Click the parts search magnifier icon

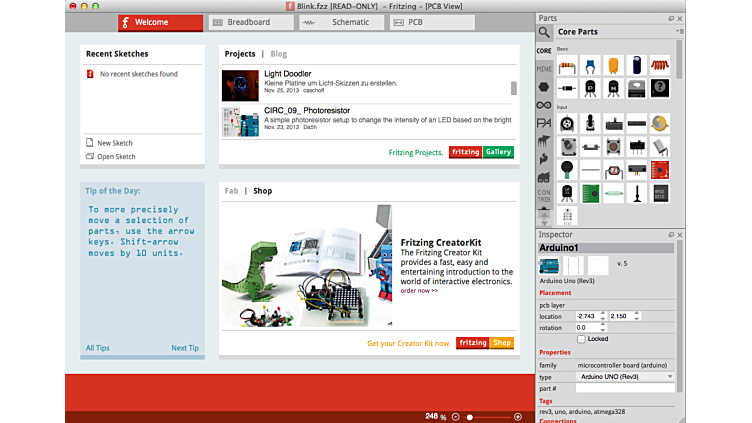544,32
